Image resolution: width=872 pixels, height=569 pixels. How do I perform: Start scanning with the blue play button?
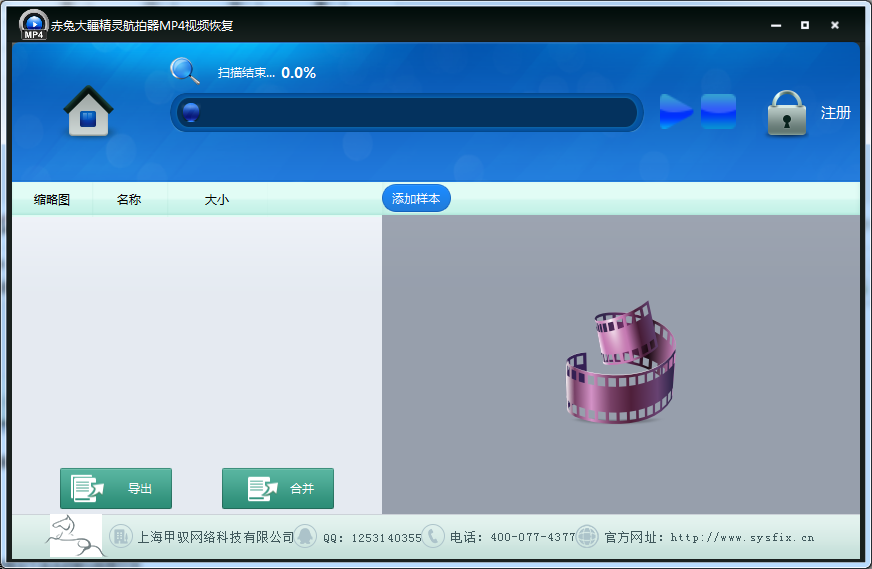click(x=676, y=111)
